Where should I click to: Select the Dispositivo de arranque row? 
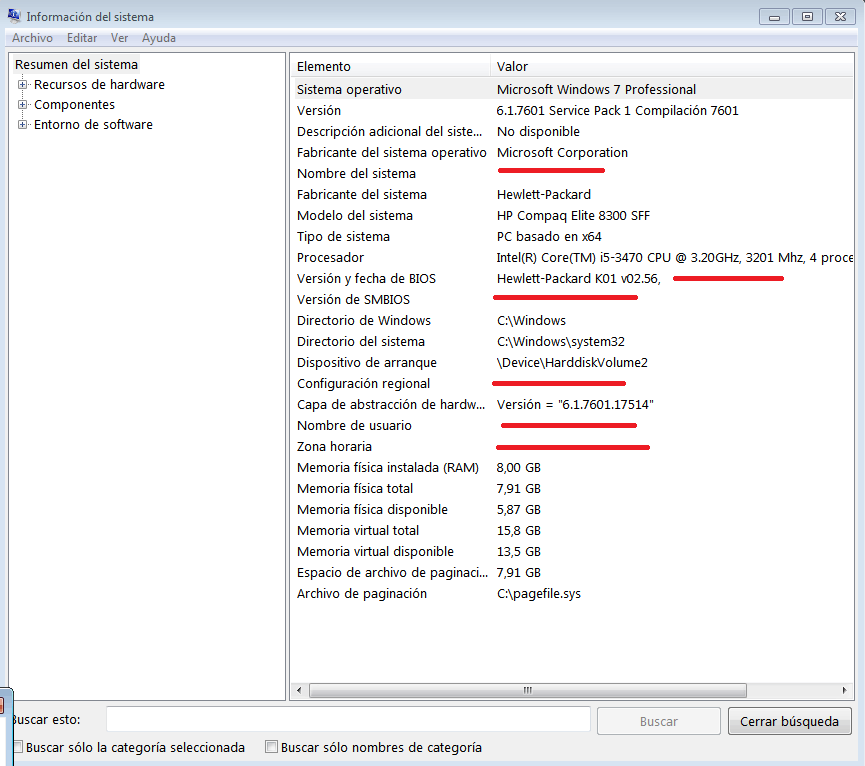point(573,362)
